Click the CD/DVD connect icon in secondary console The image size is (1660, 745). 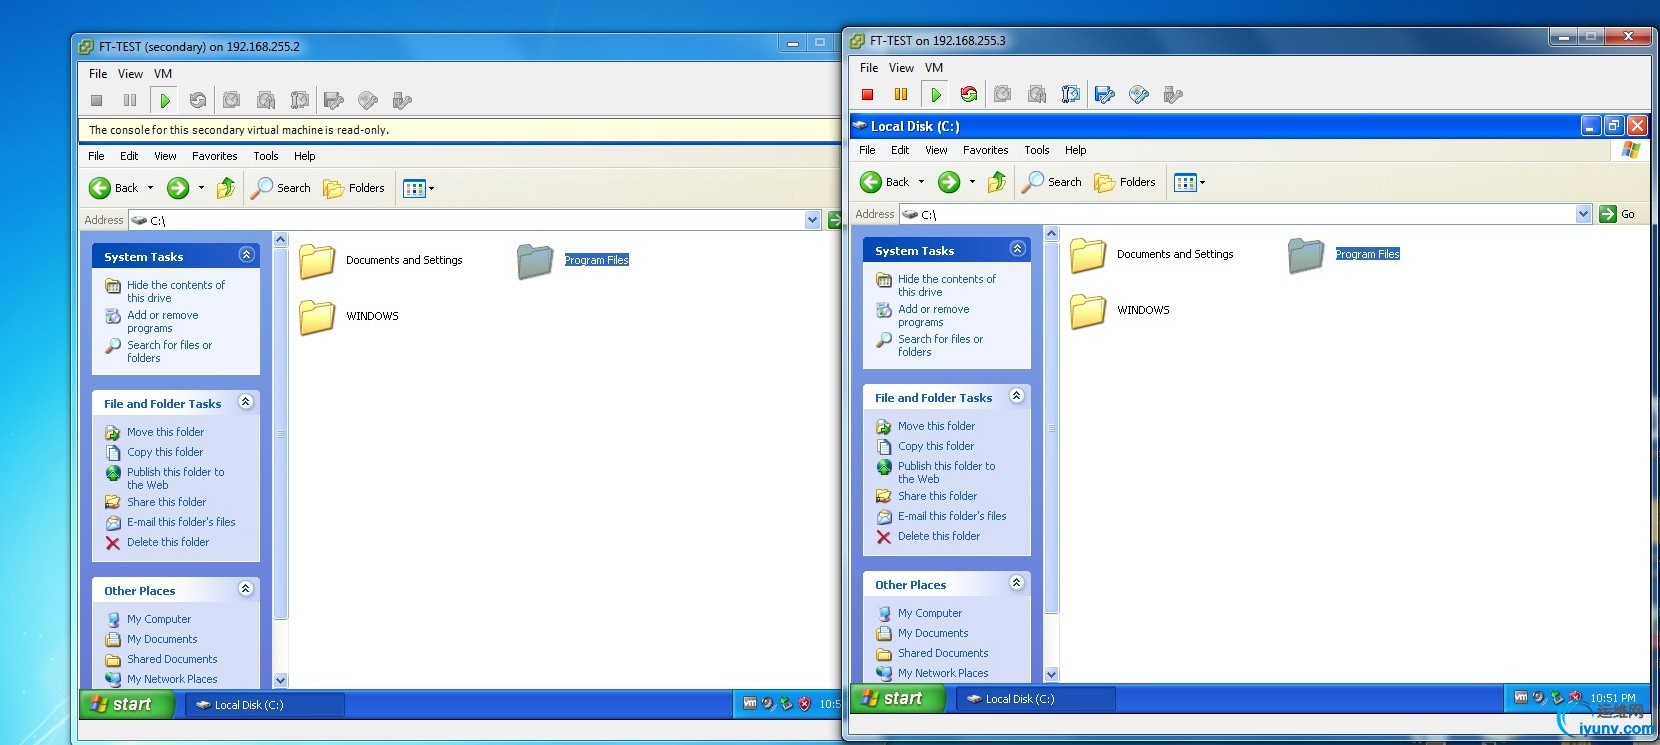click(368, 100)
